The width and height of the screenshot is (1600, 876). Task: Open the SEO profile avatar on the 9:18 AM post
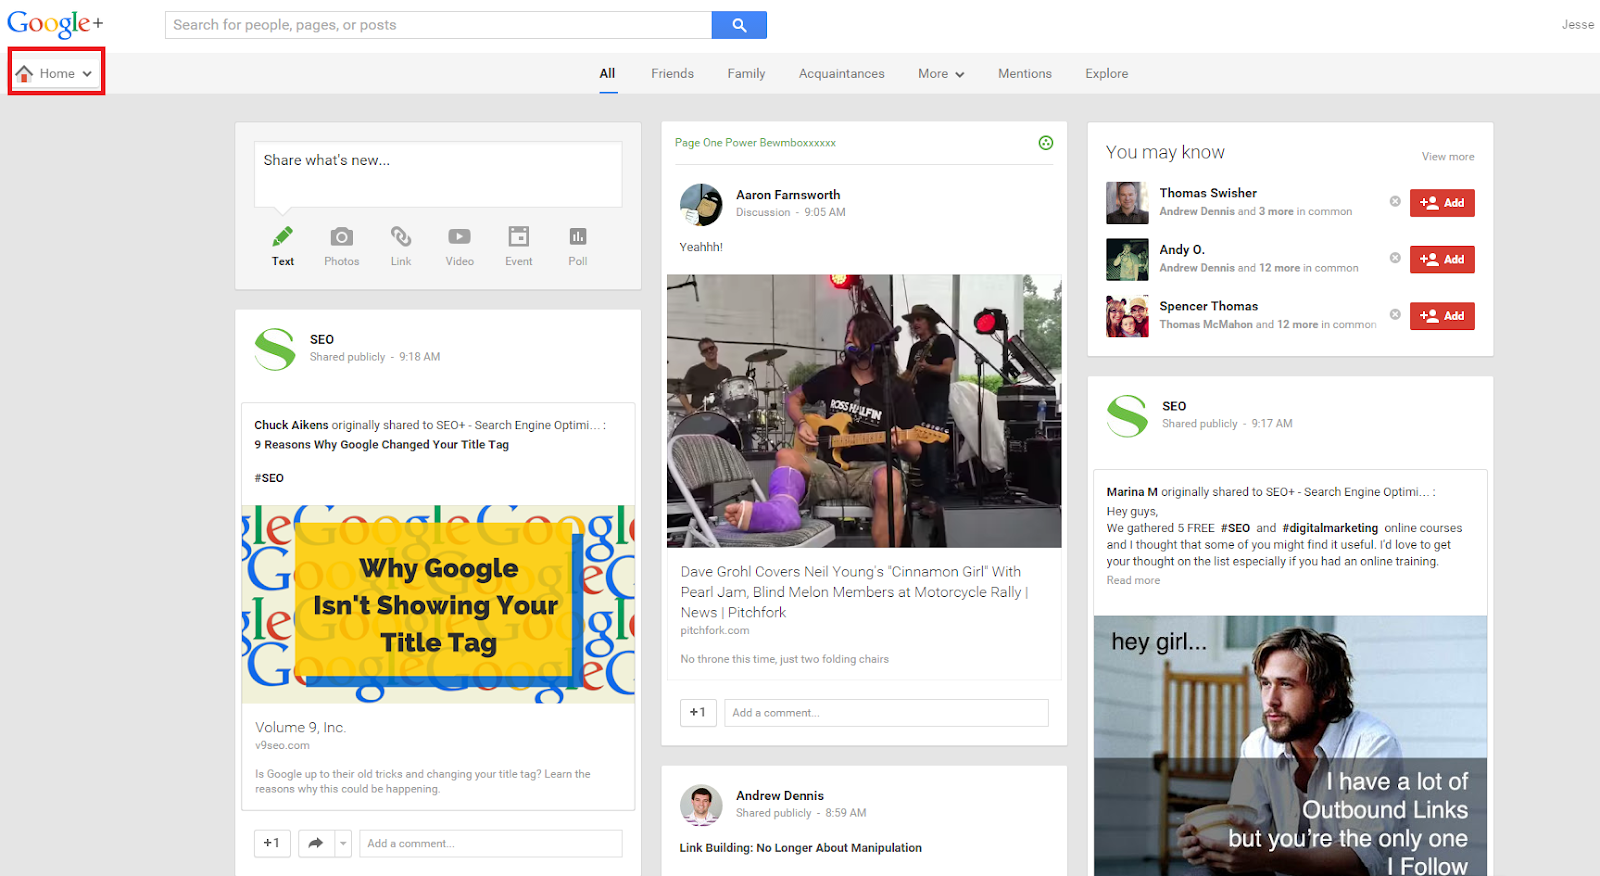[x=275, y=349]
